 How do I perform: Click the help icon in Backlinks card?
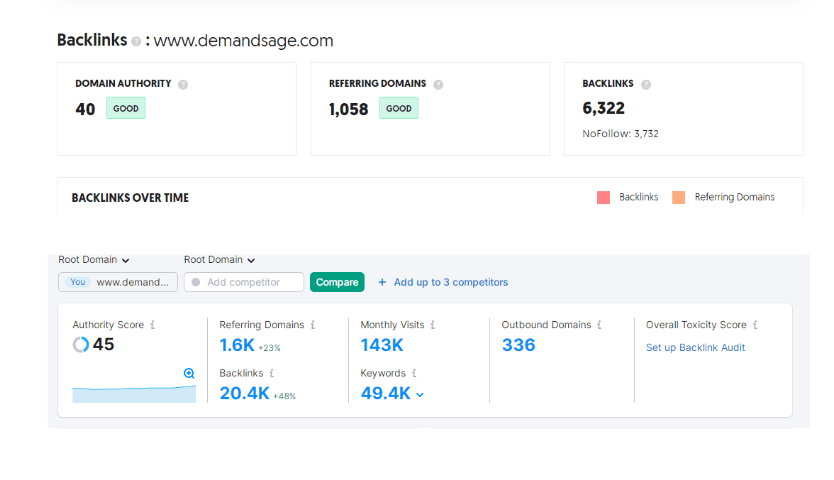pyautogui.click(x=646, y=85)
